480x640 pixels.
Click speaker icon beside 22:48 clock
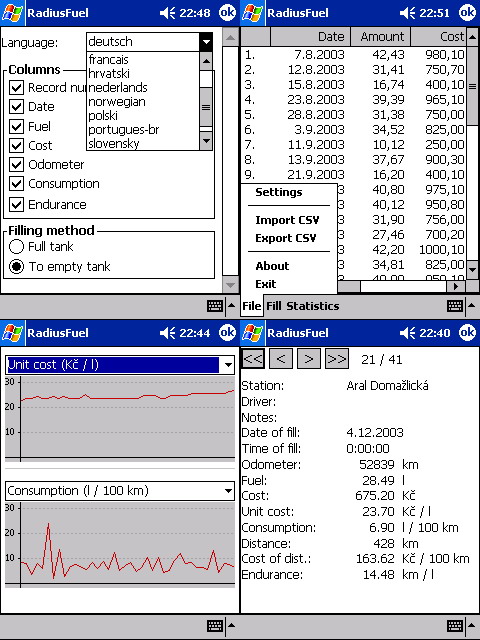tap(168, 13)
